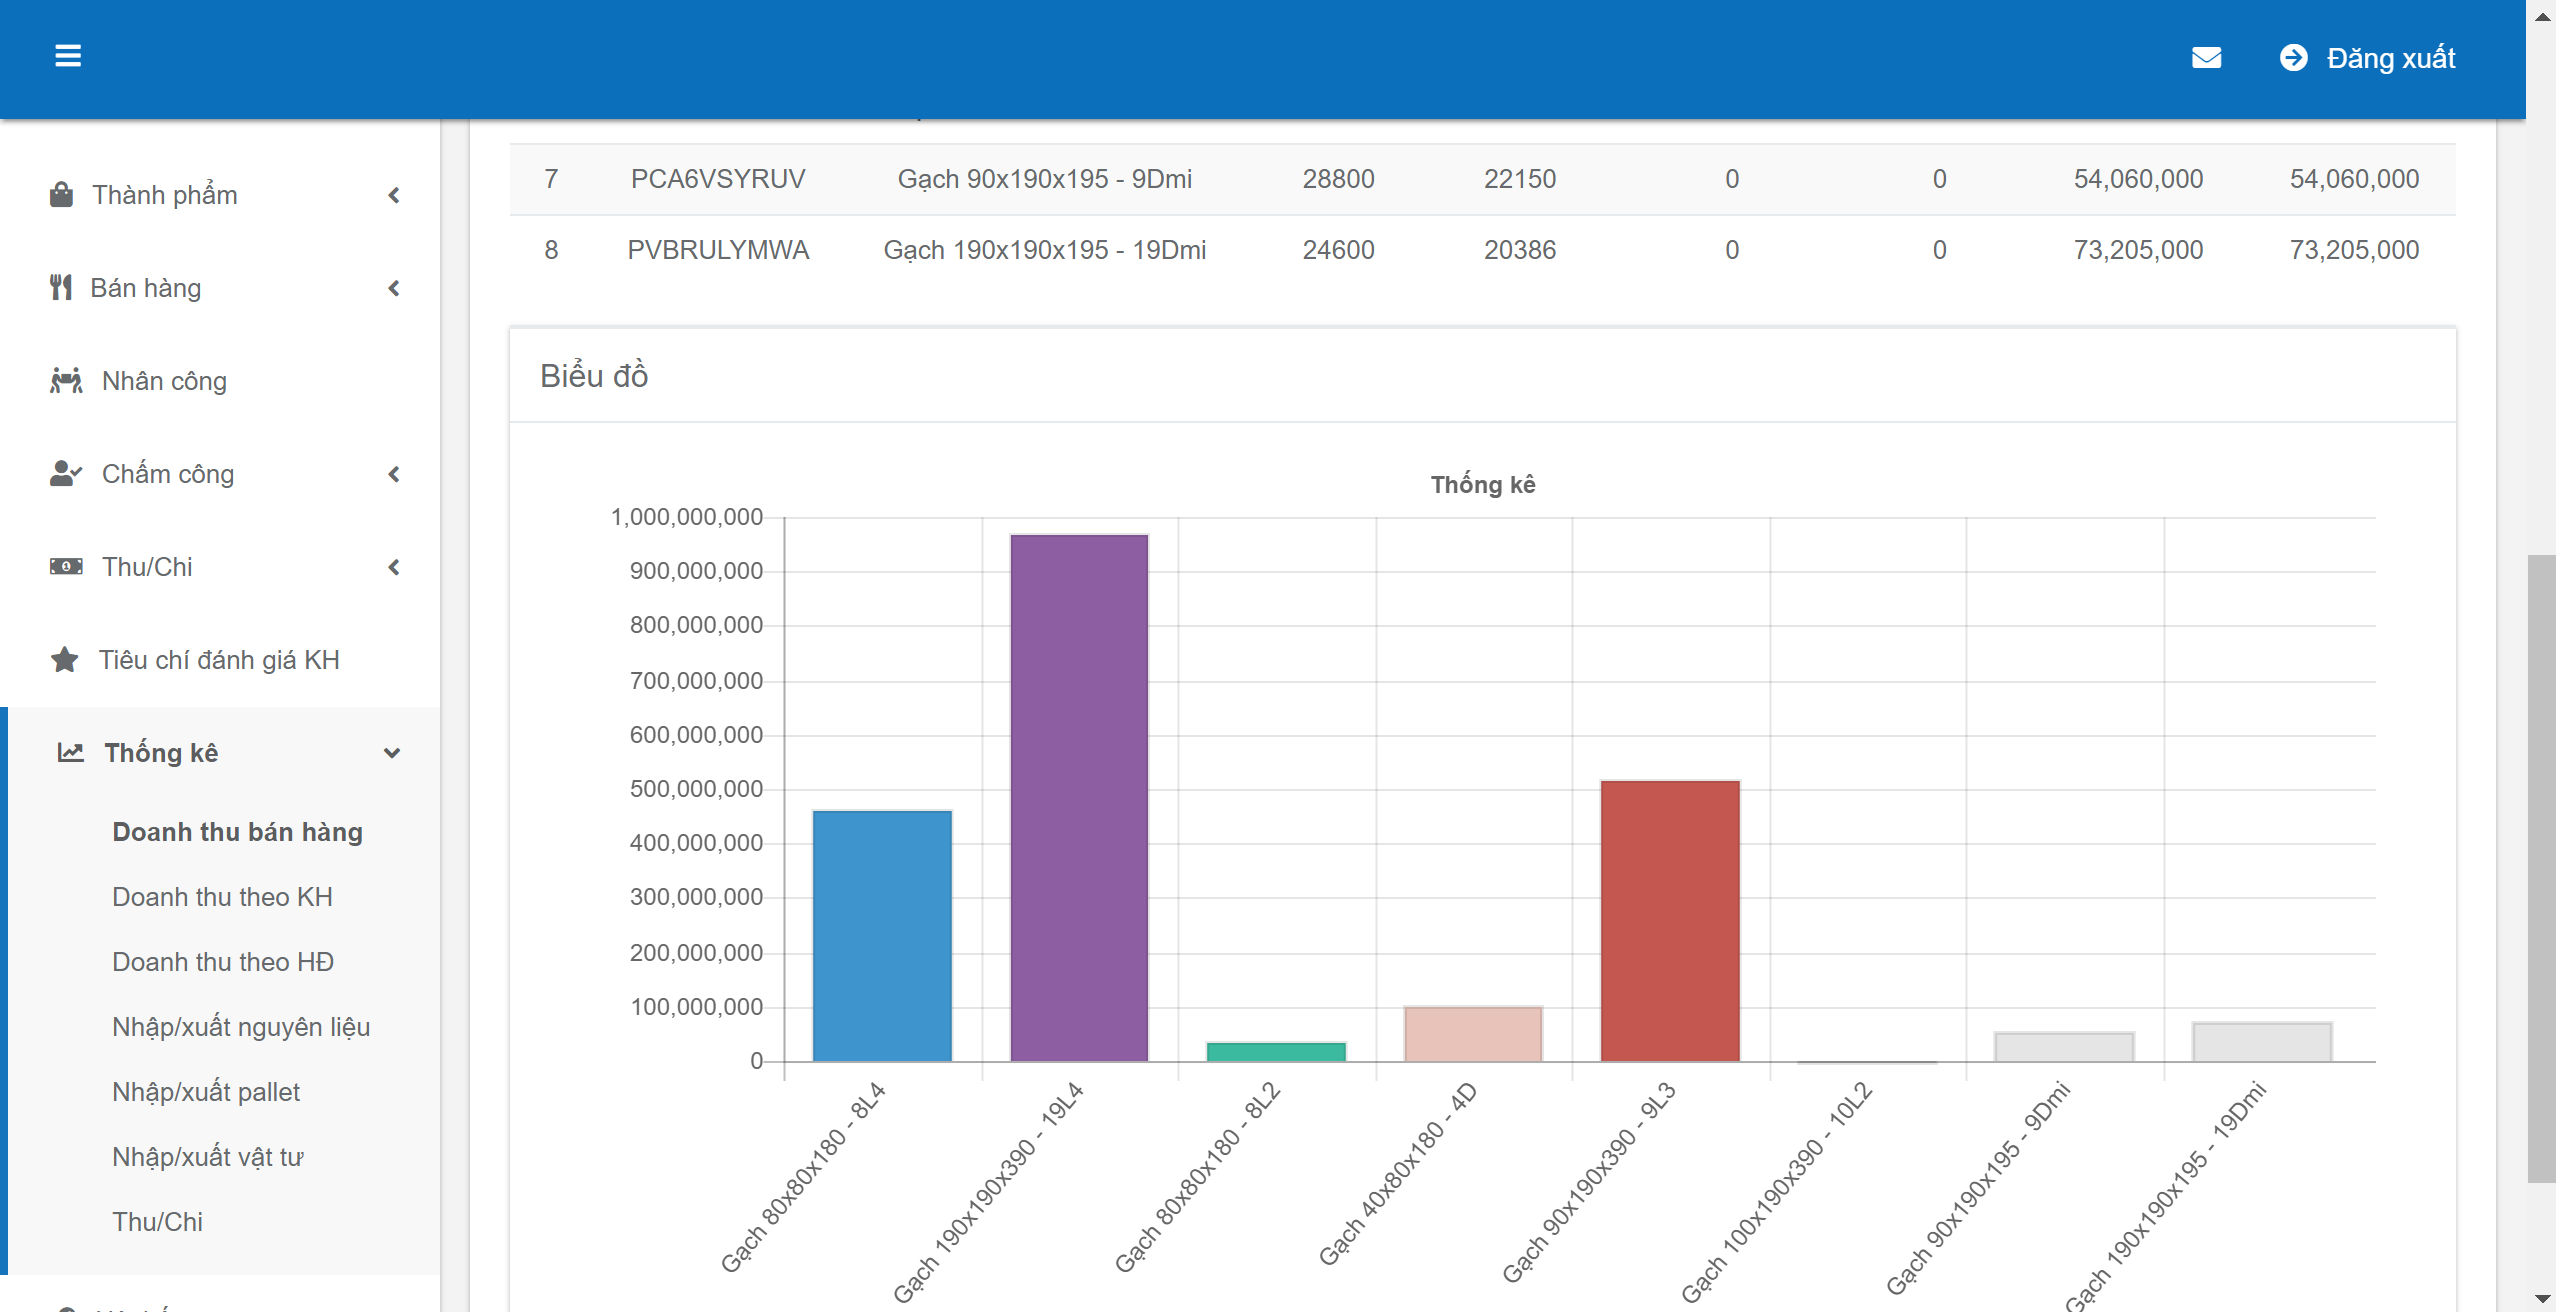Image resolution: width=2556 pixels, height=1312 pixels.
Task: Open Nhập/xuất nguyên liệu link
Action: (241, 1027)
